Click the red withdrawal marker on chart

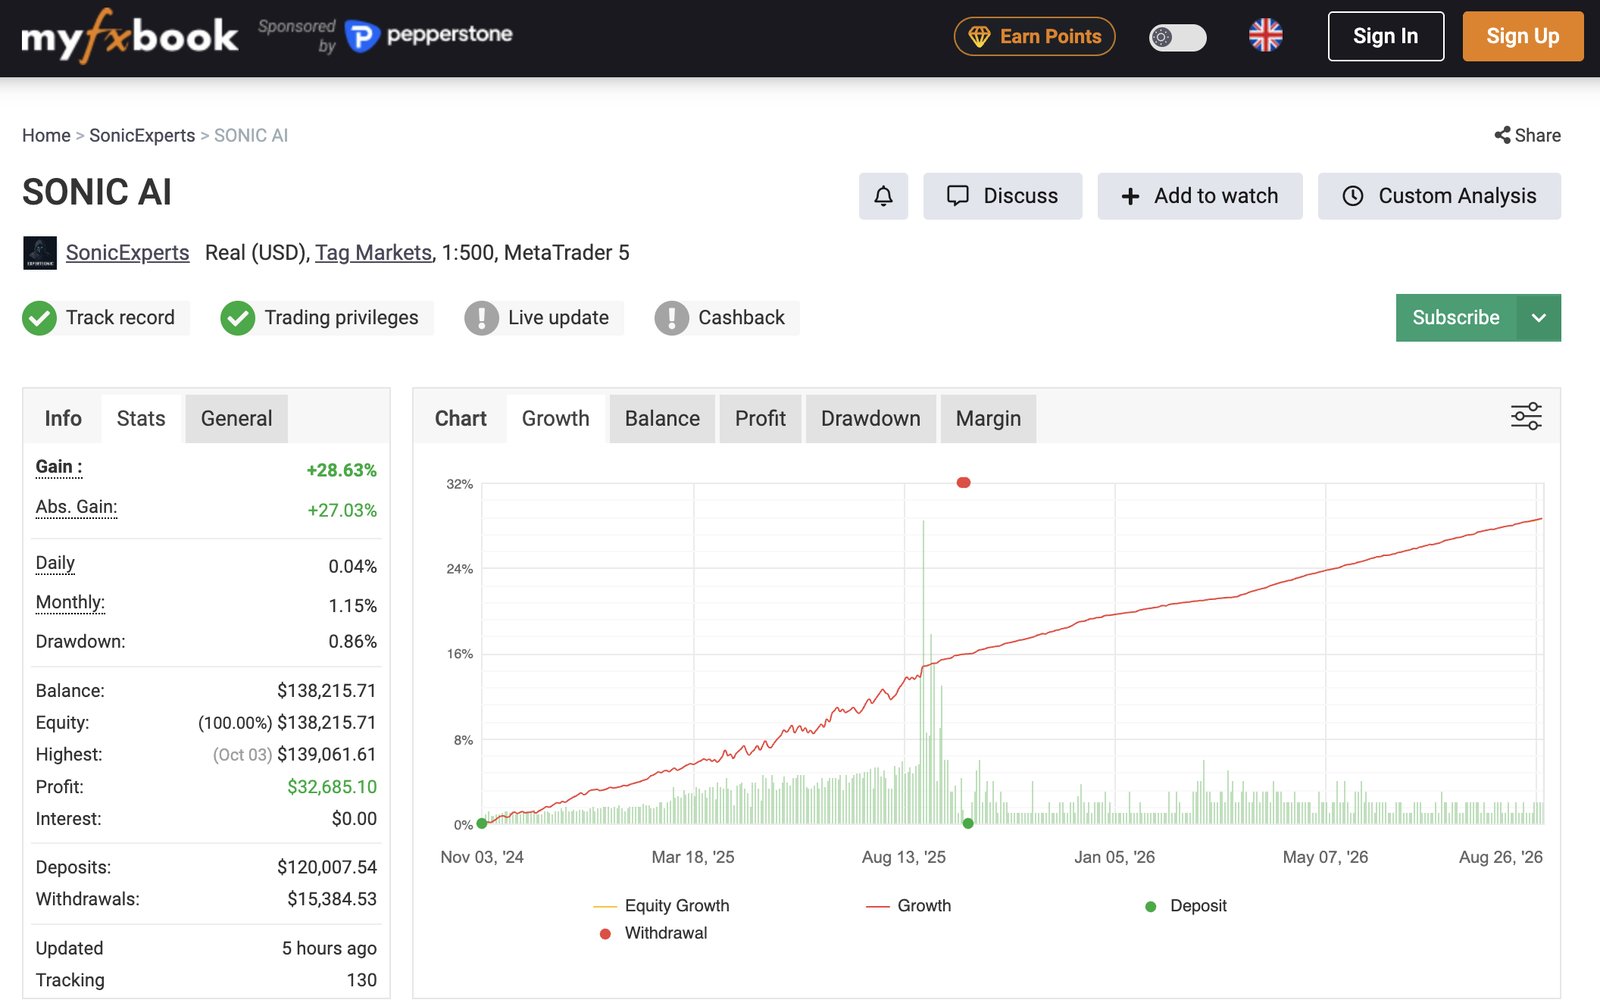[x=963, y=483]
